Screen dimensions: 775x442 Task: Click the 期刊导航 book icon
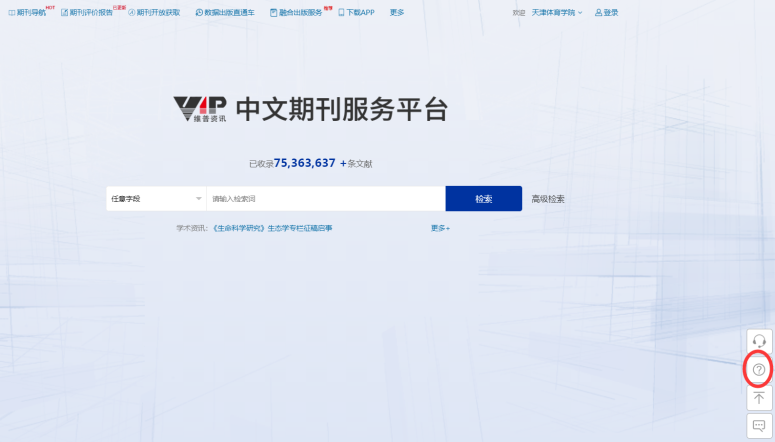pos(12,13)
